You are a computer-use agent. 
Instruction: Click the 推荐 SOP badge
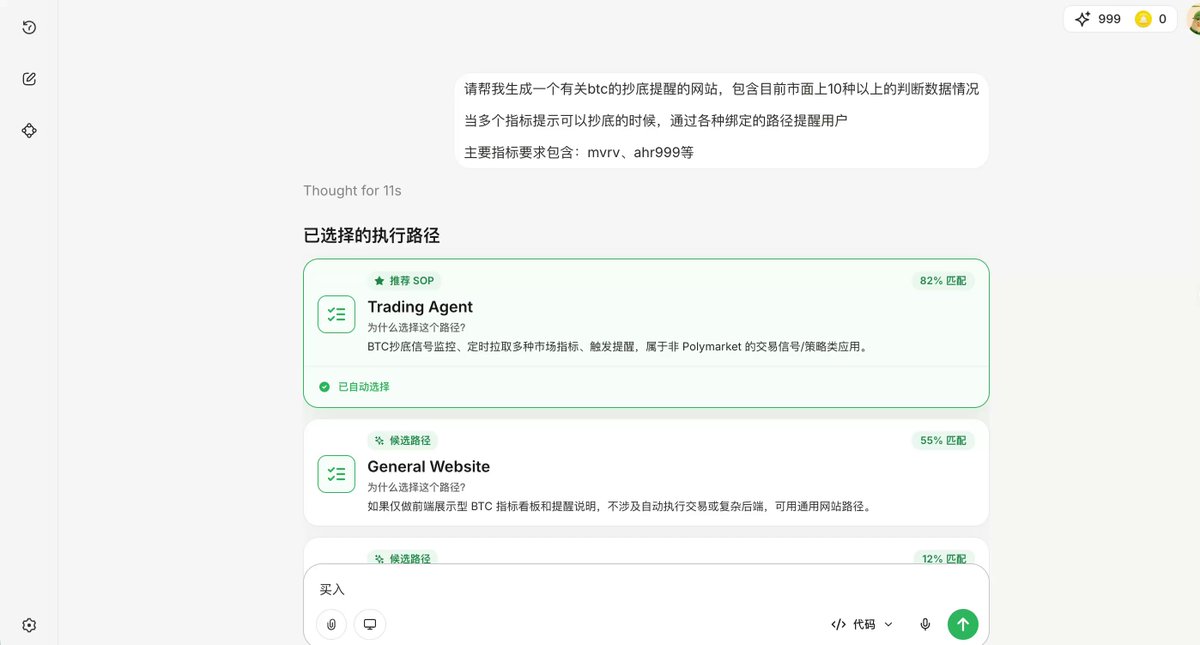pyautogui.click(x=404, y=281)
